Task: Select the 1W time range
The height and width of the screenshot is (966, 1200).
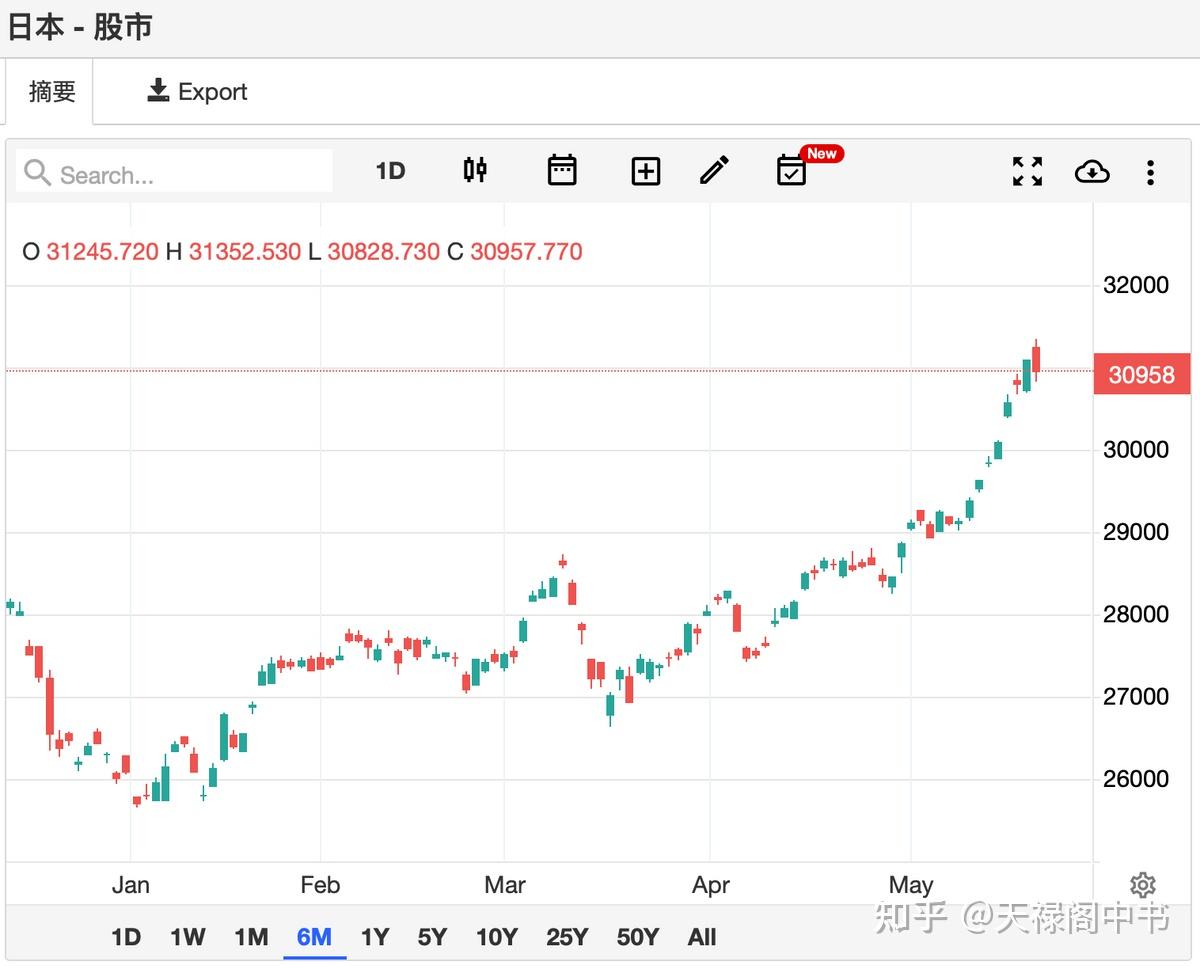Action: [x=187, y=937]
